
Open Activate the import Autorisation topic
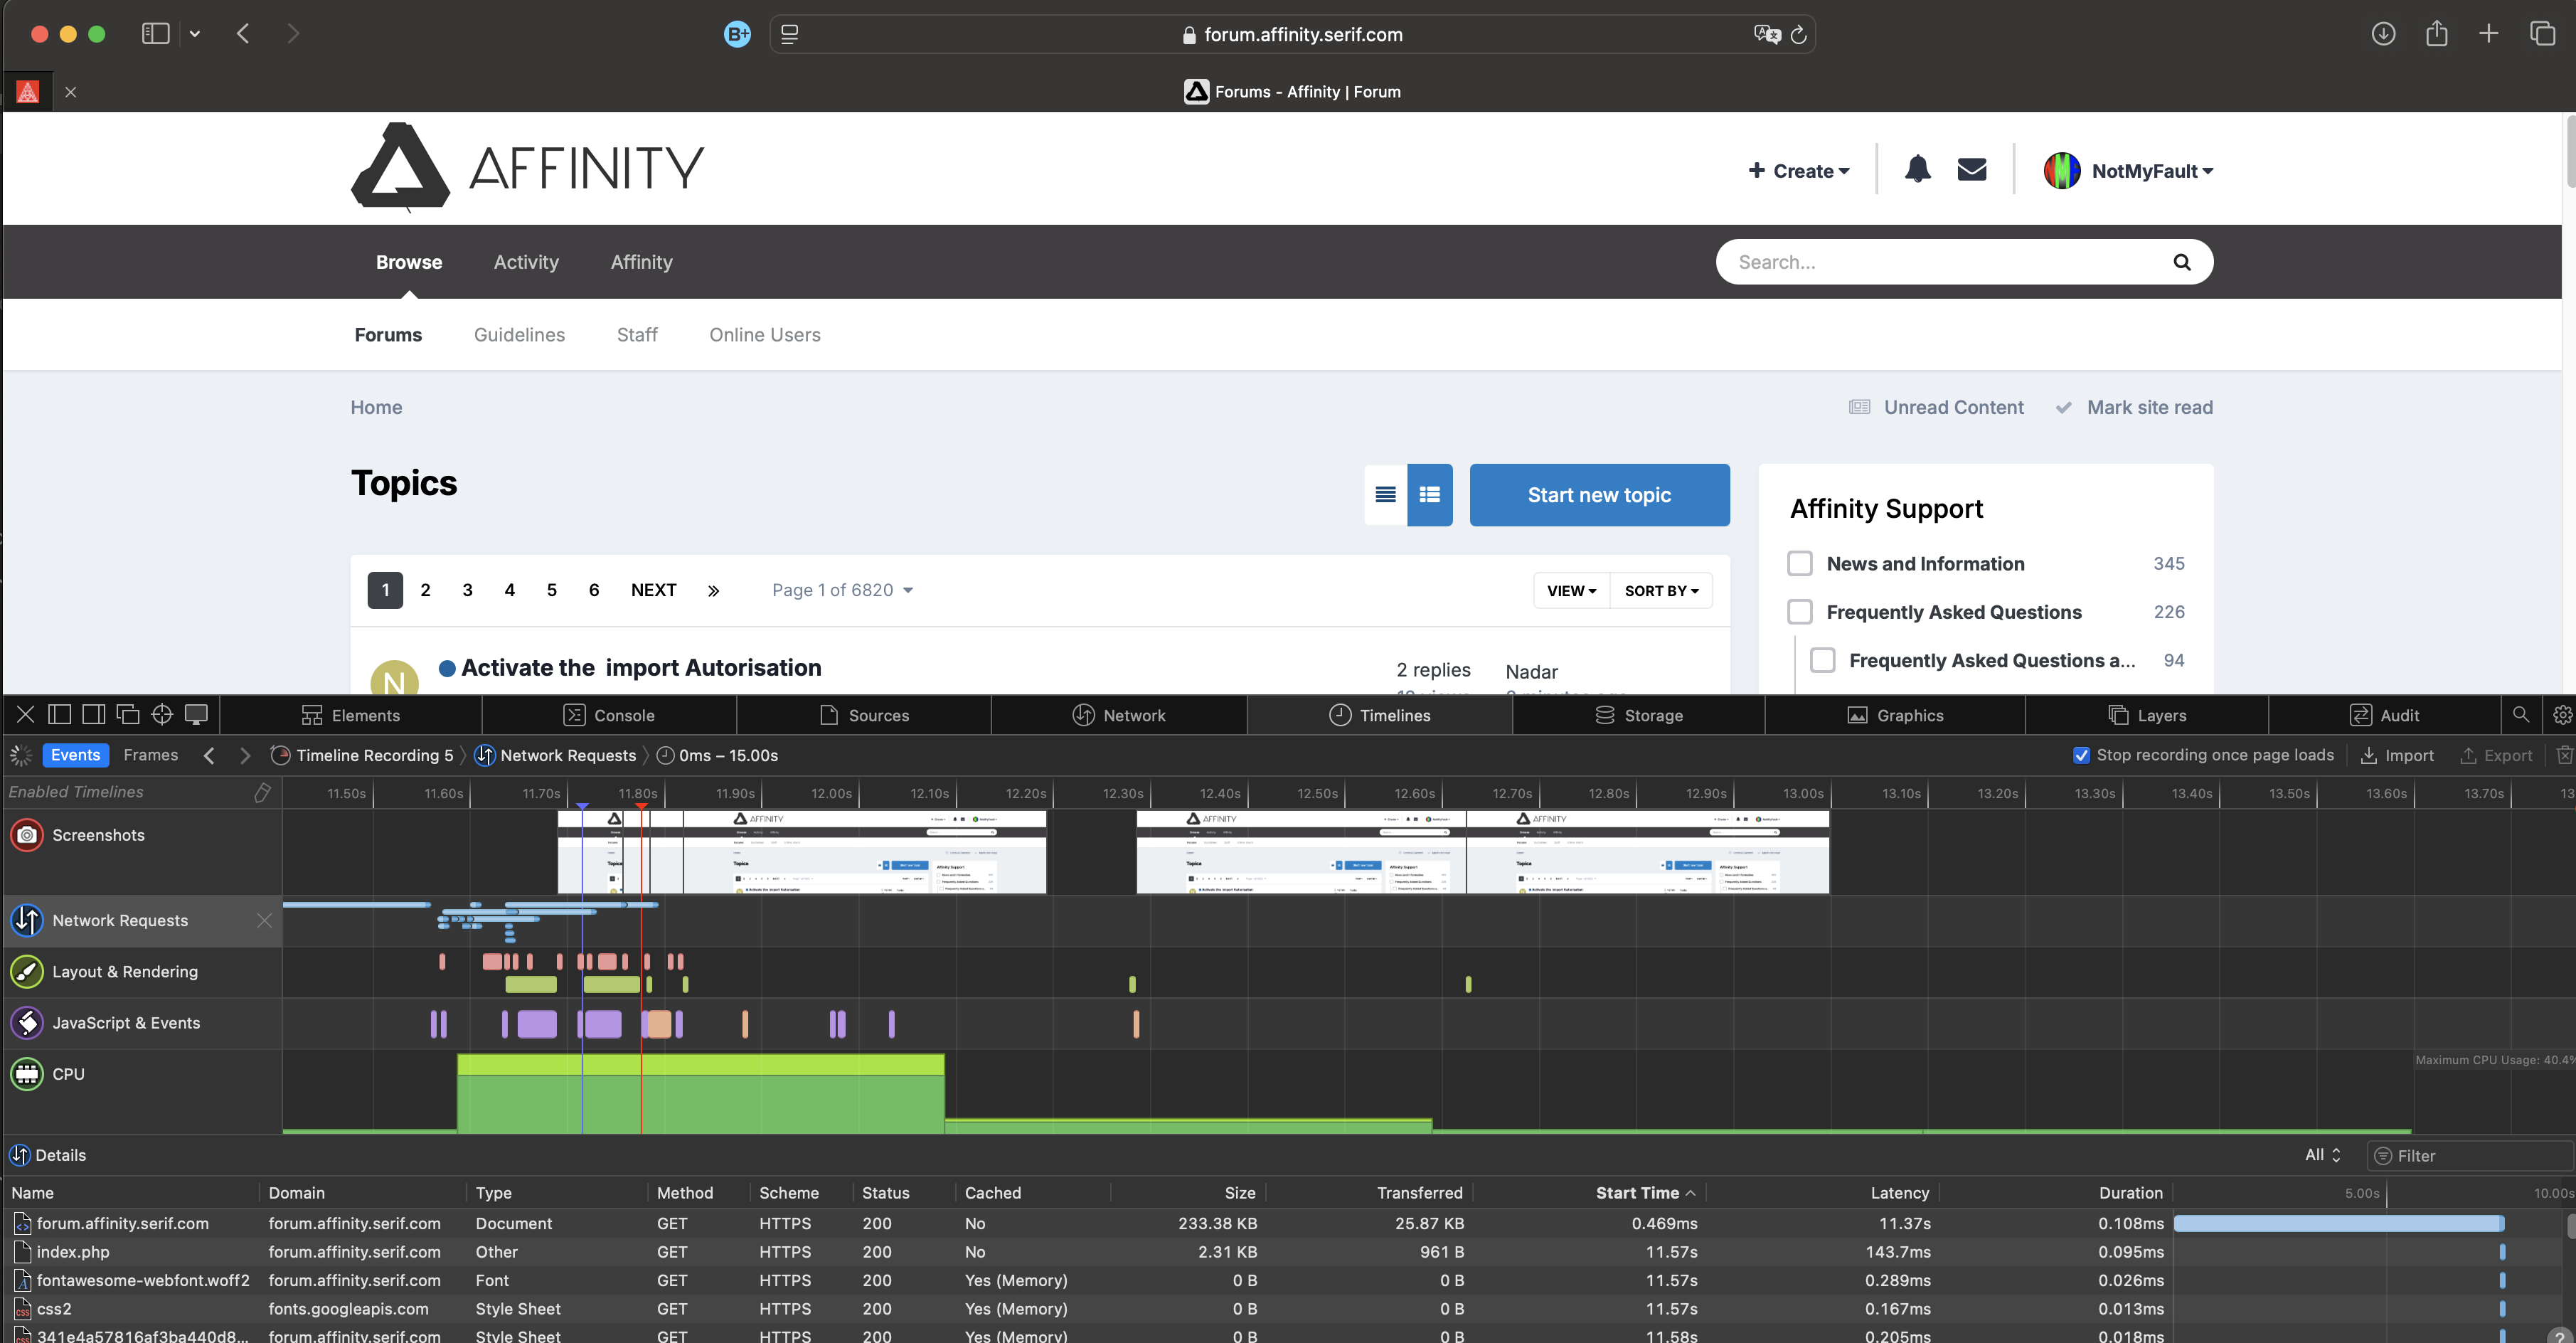point(641,667)
